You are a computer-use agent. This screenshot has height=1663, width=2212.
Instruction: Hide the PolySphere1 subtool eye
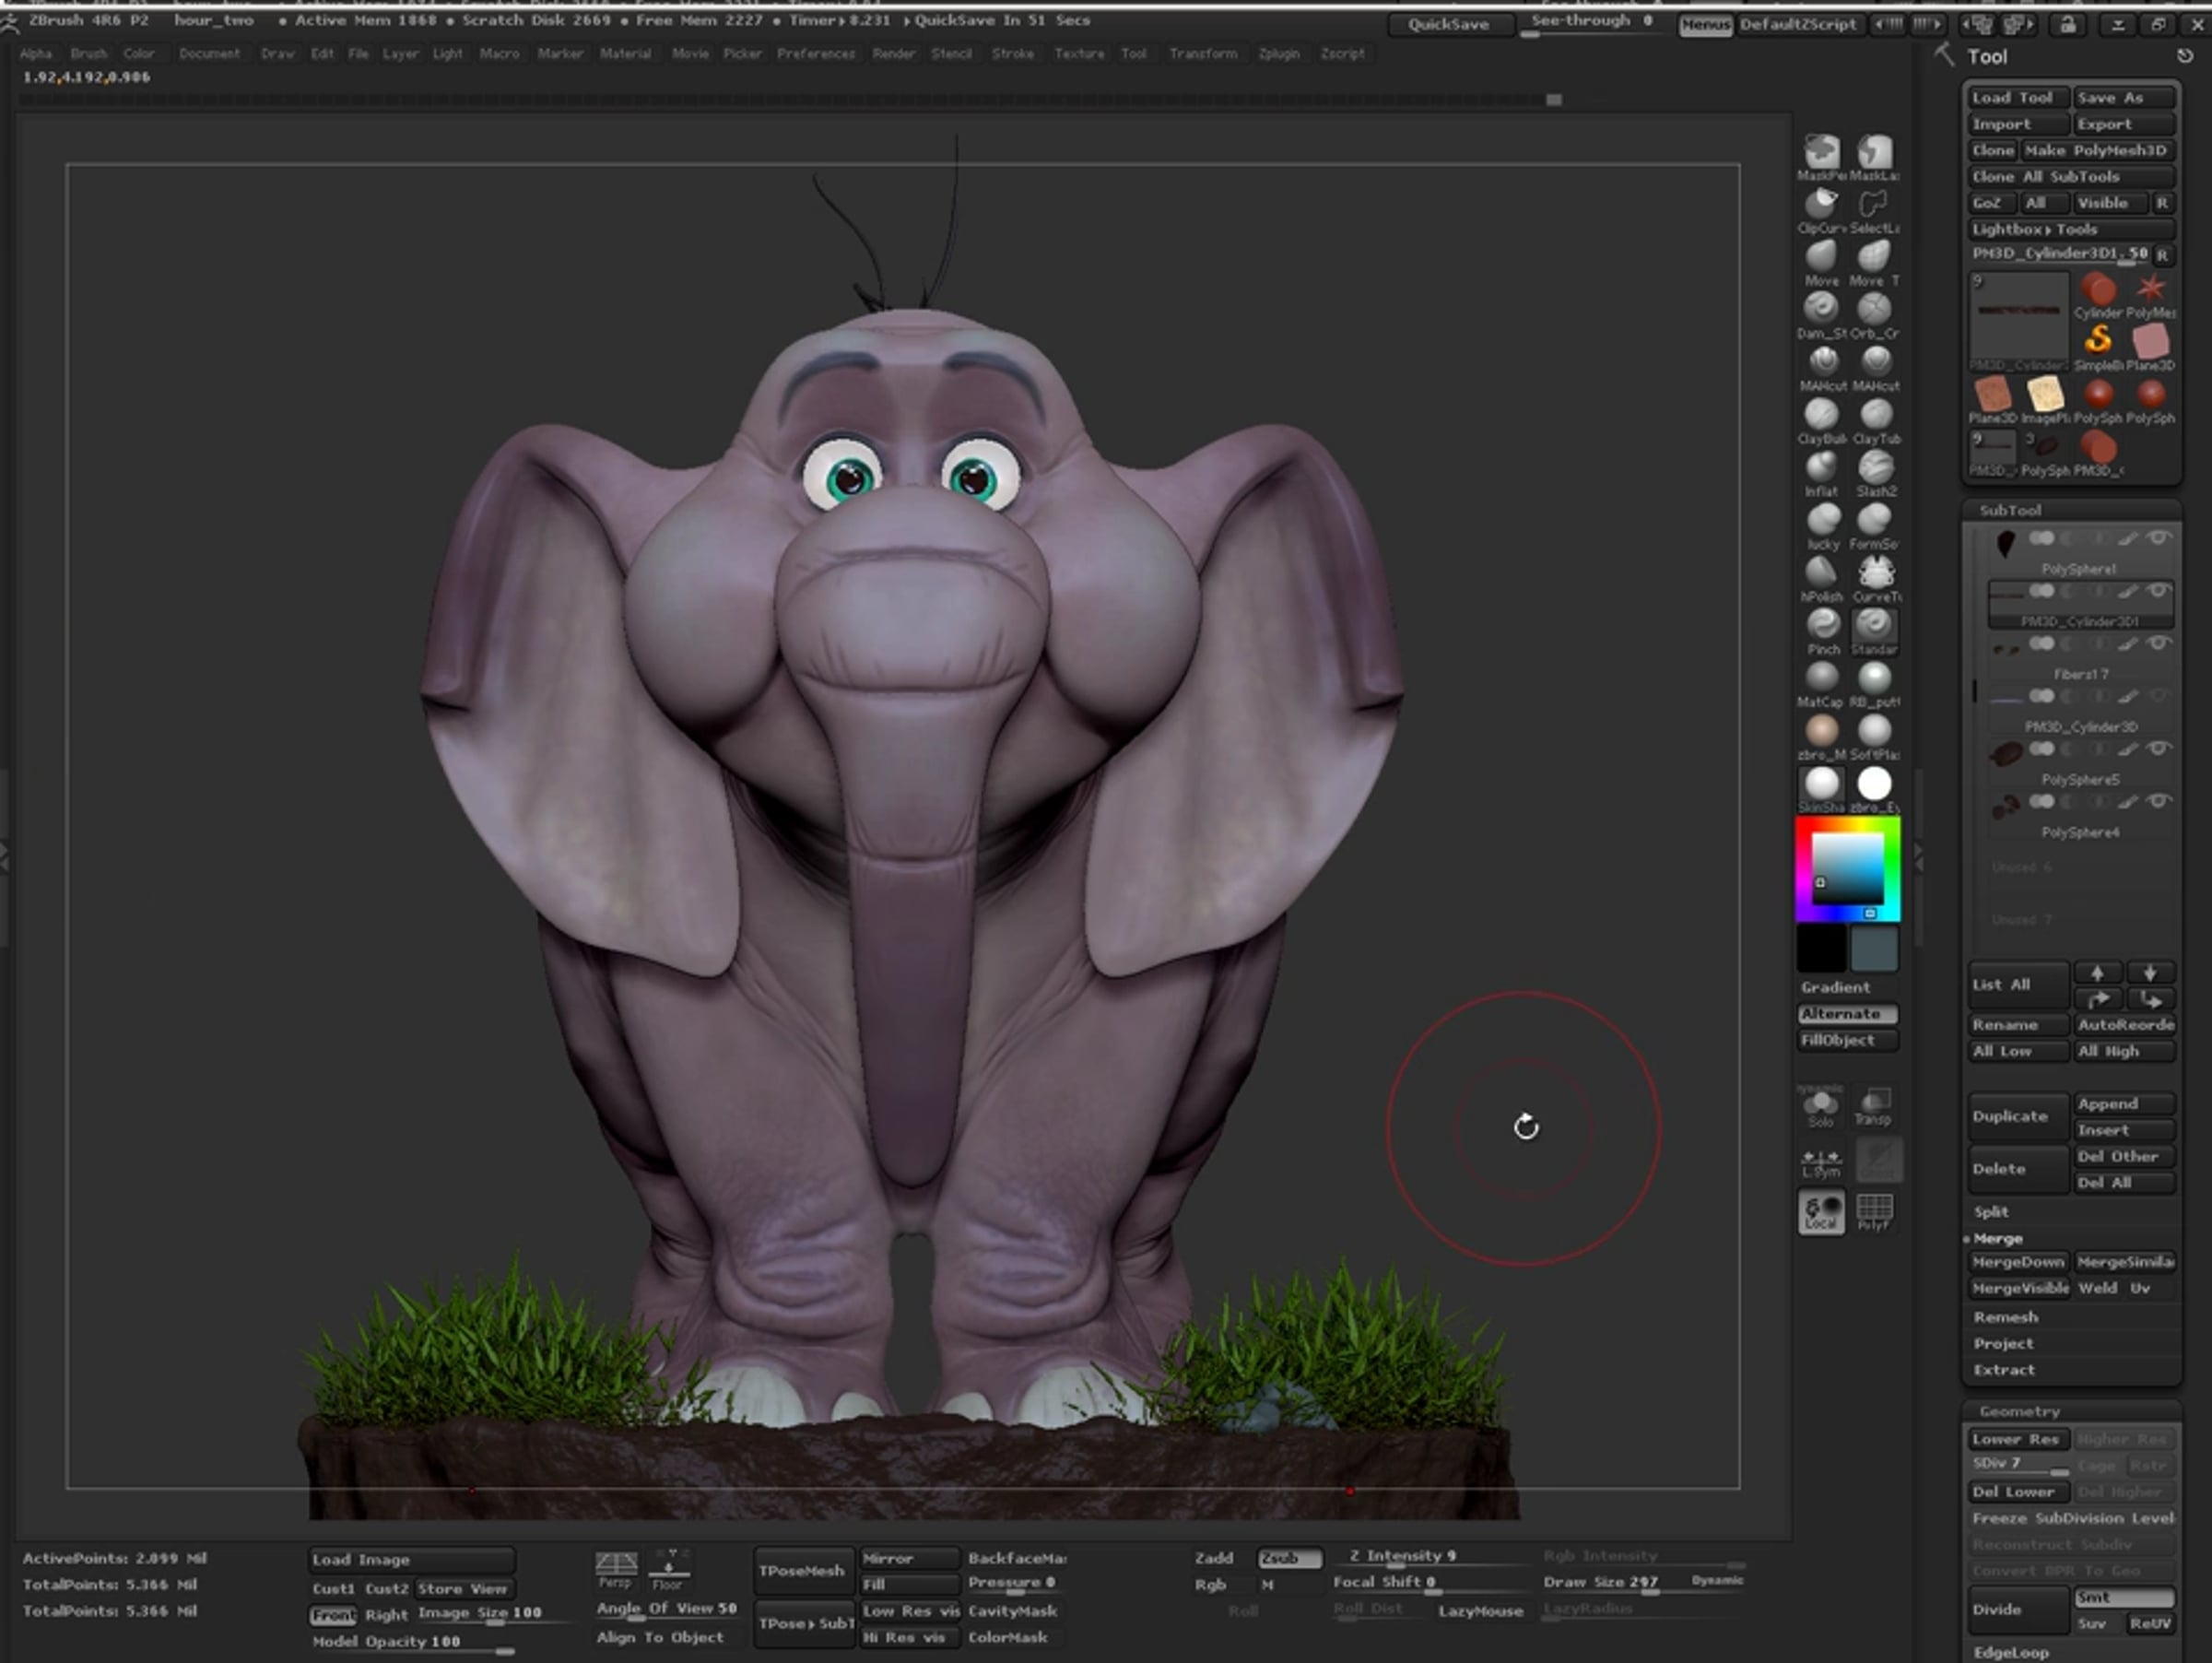point(2159,539)
